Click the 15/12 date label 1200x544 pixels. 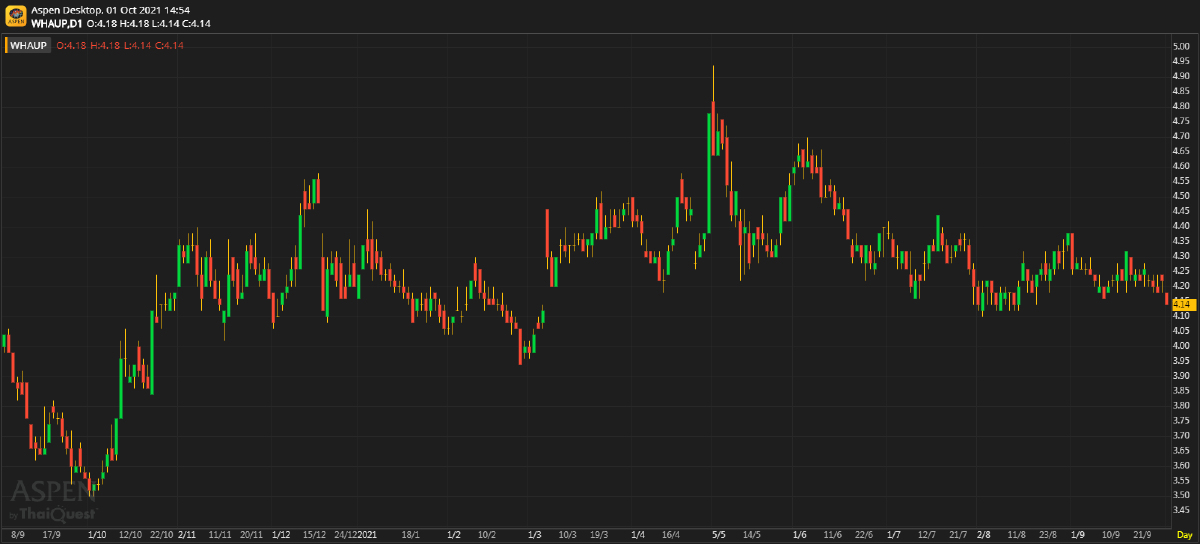click(x=315, y=536)
